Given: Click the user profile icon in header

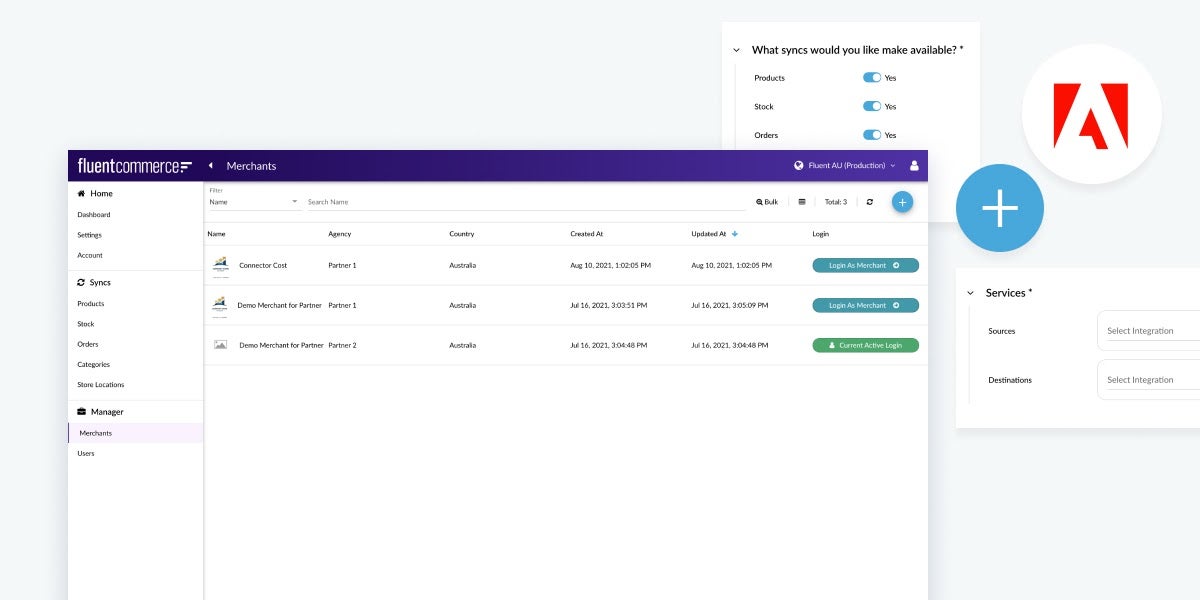Looking at the screenshot, I should tap(914, 166).
